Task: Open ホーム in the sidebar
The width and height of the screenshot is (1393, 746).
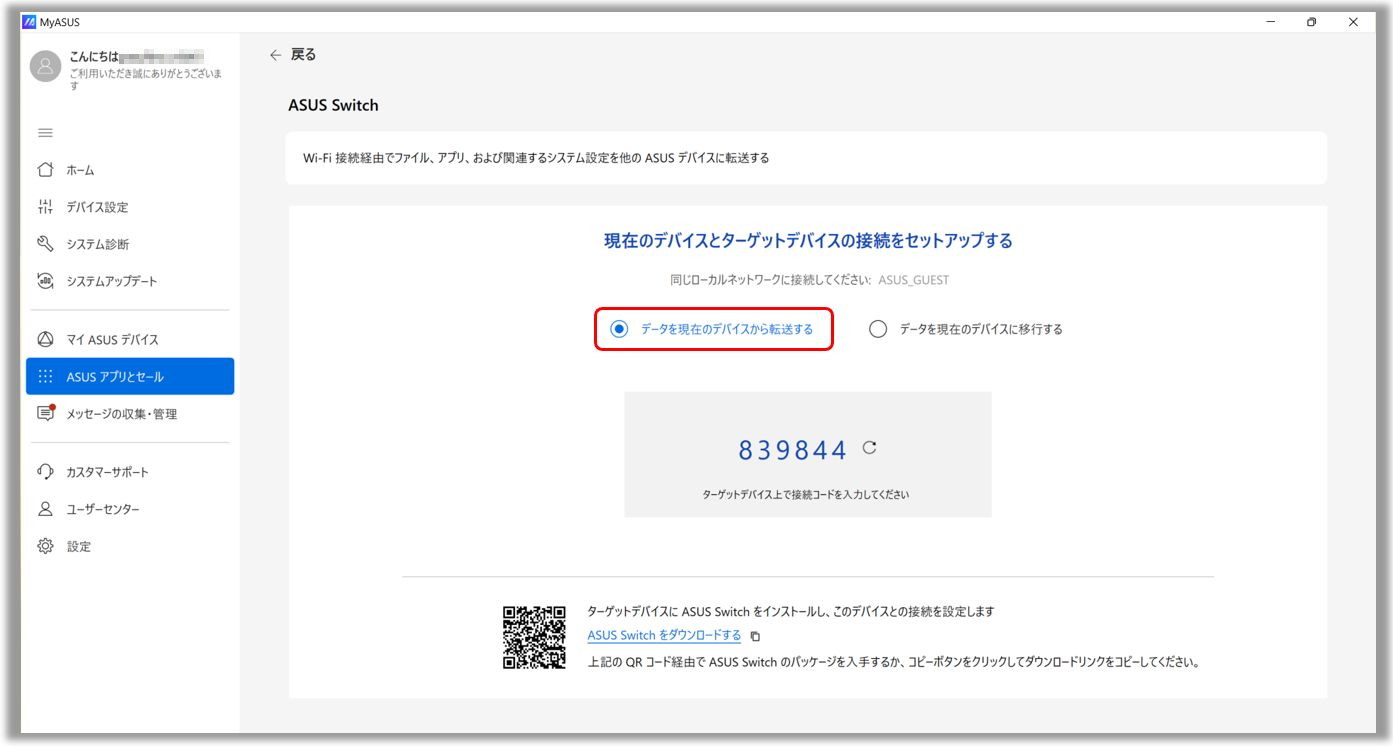Action: pos(130,170)
